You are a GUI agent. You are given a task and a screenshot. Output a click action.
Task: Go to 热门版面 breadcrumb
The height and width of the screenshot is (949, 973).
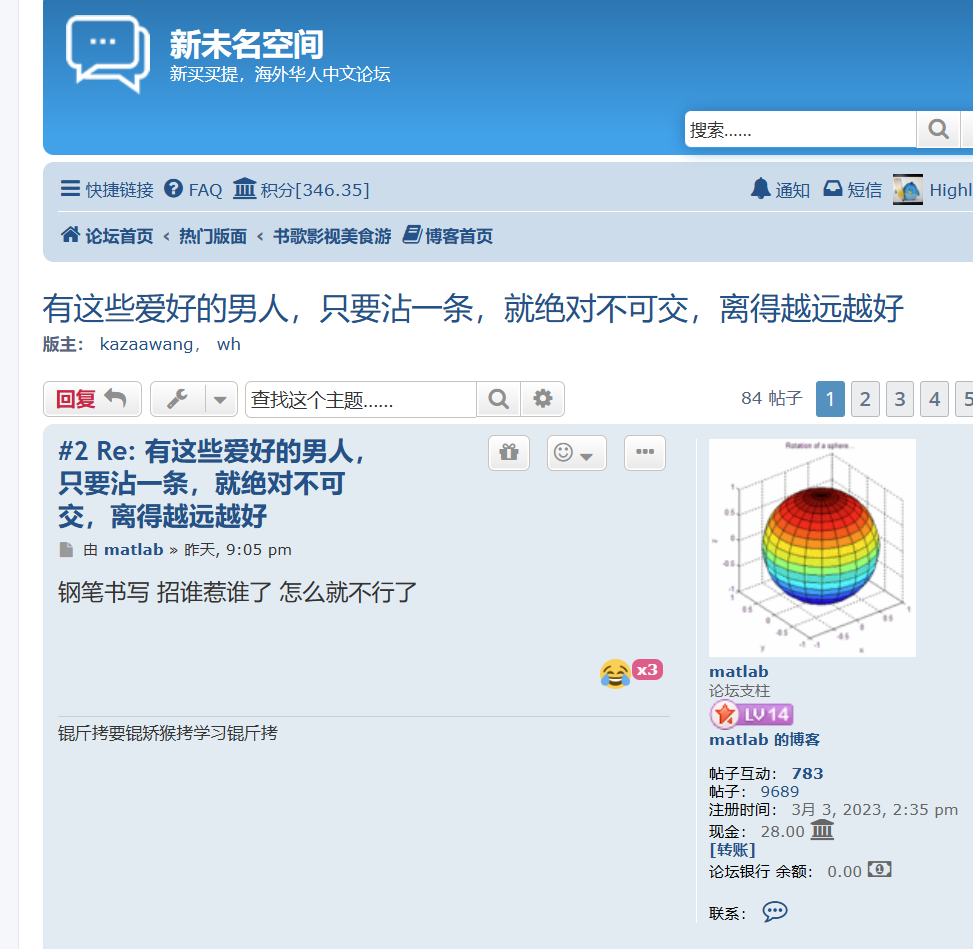click(x=213, y=236)
